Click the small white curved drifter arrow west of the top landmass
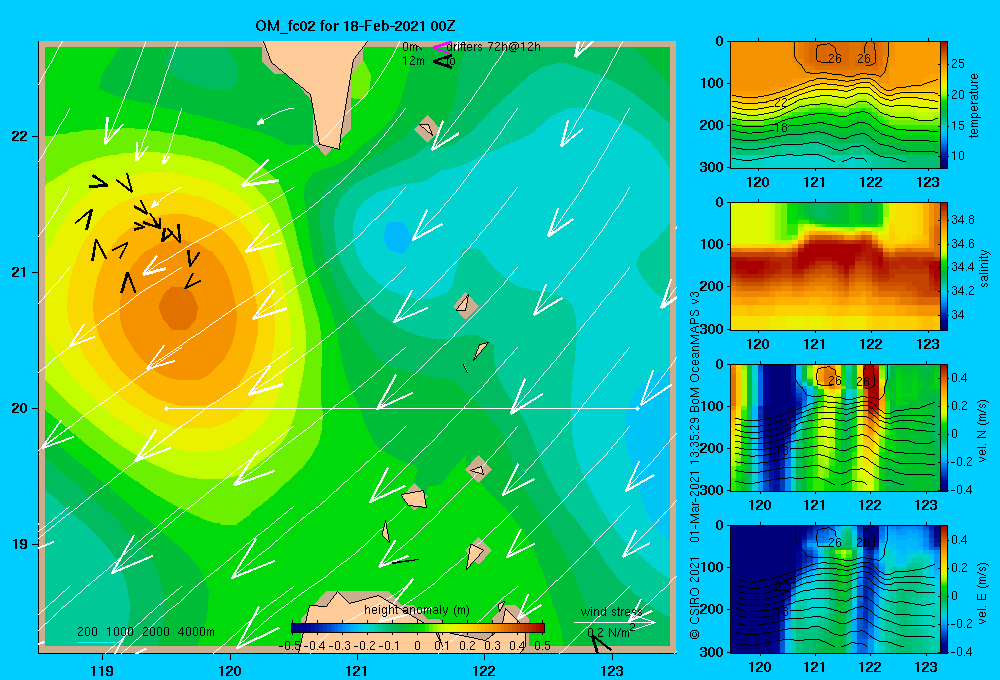Viewport: 1000px width, 680px height. (x=274, y=115)
